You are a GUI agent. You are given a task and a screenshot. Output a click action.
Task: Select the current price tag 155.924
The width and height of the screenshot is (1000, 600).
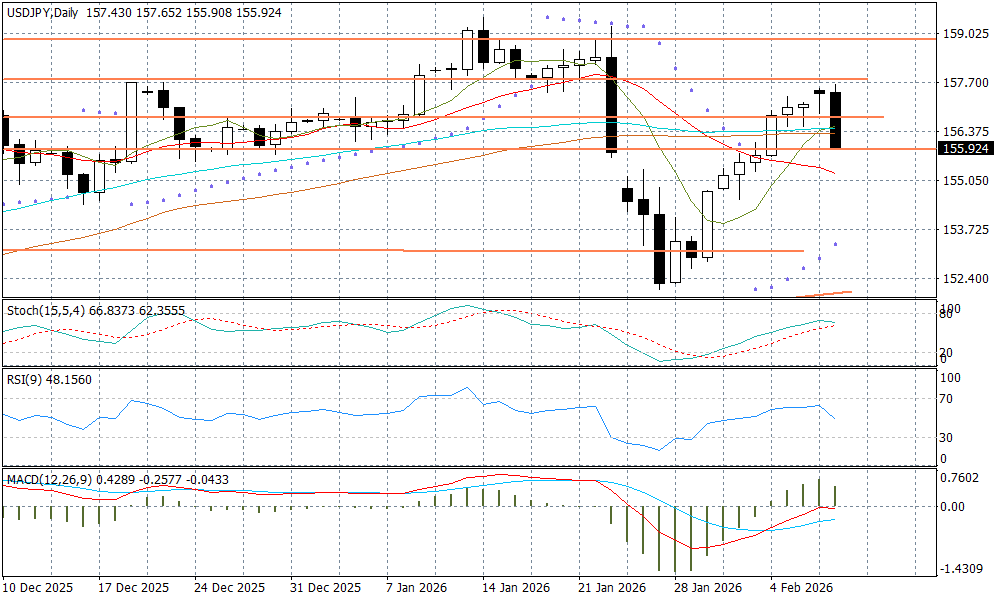coord(965,148)
